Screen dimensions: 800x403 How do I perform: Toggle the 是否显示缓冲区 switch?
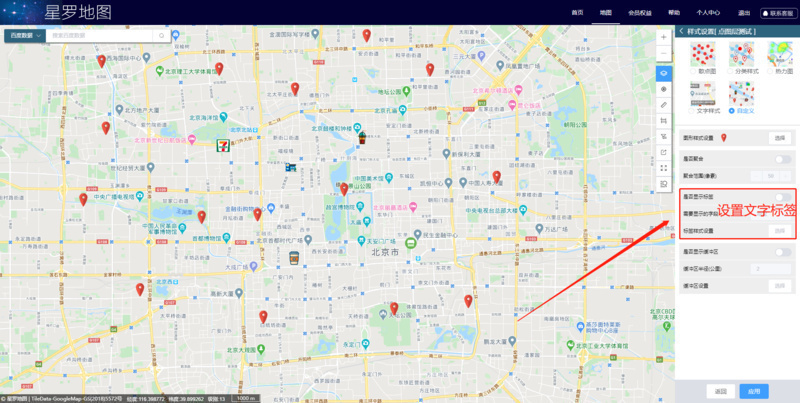(x=783, y=252)
